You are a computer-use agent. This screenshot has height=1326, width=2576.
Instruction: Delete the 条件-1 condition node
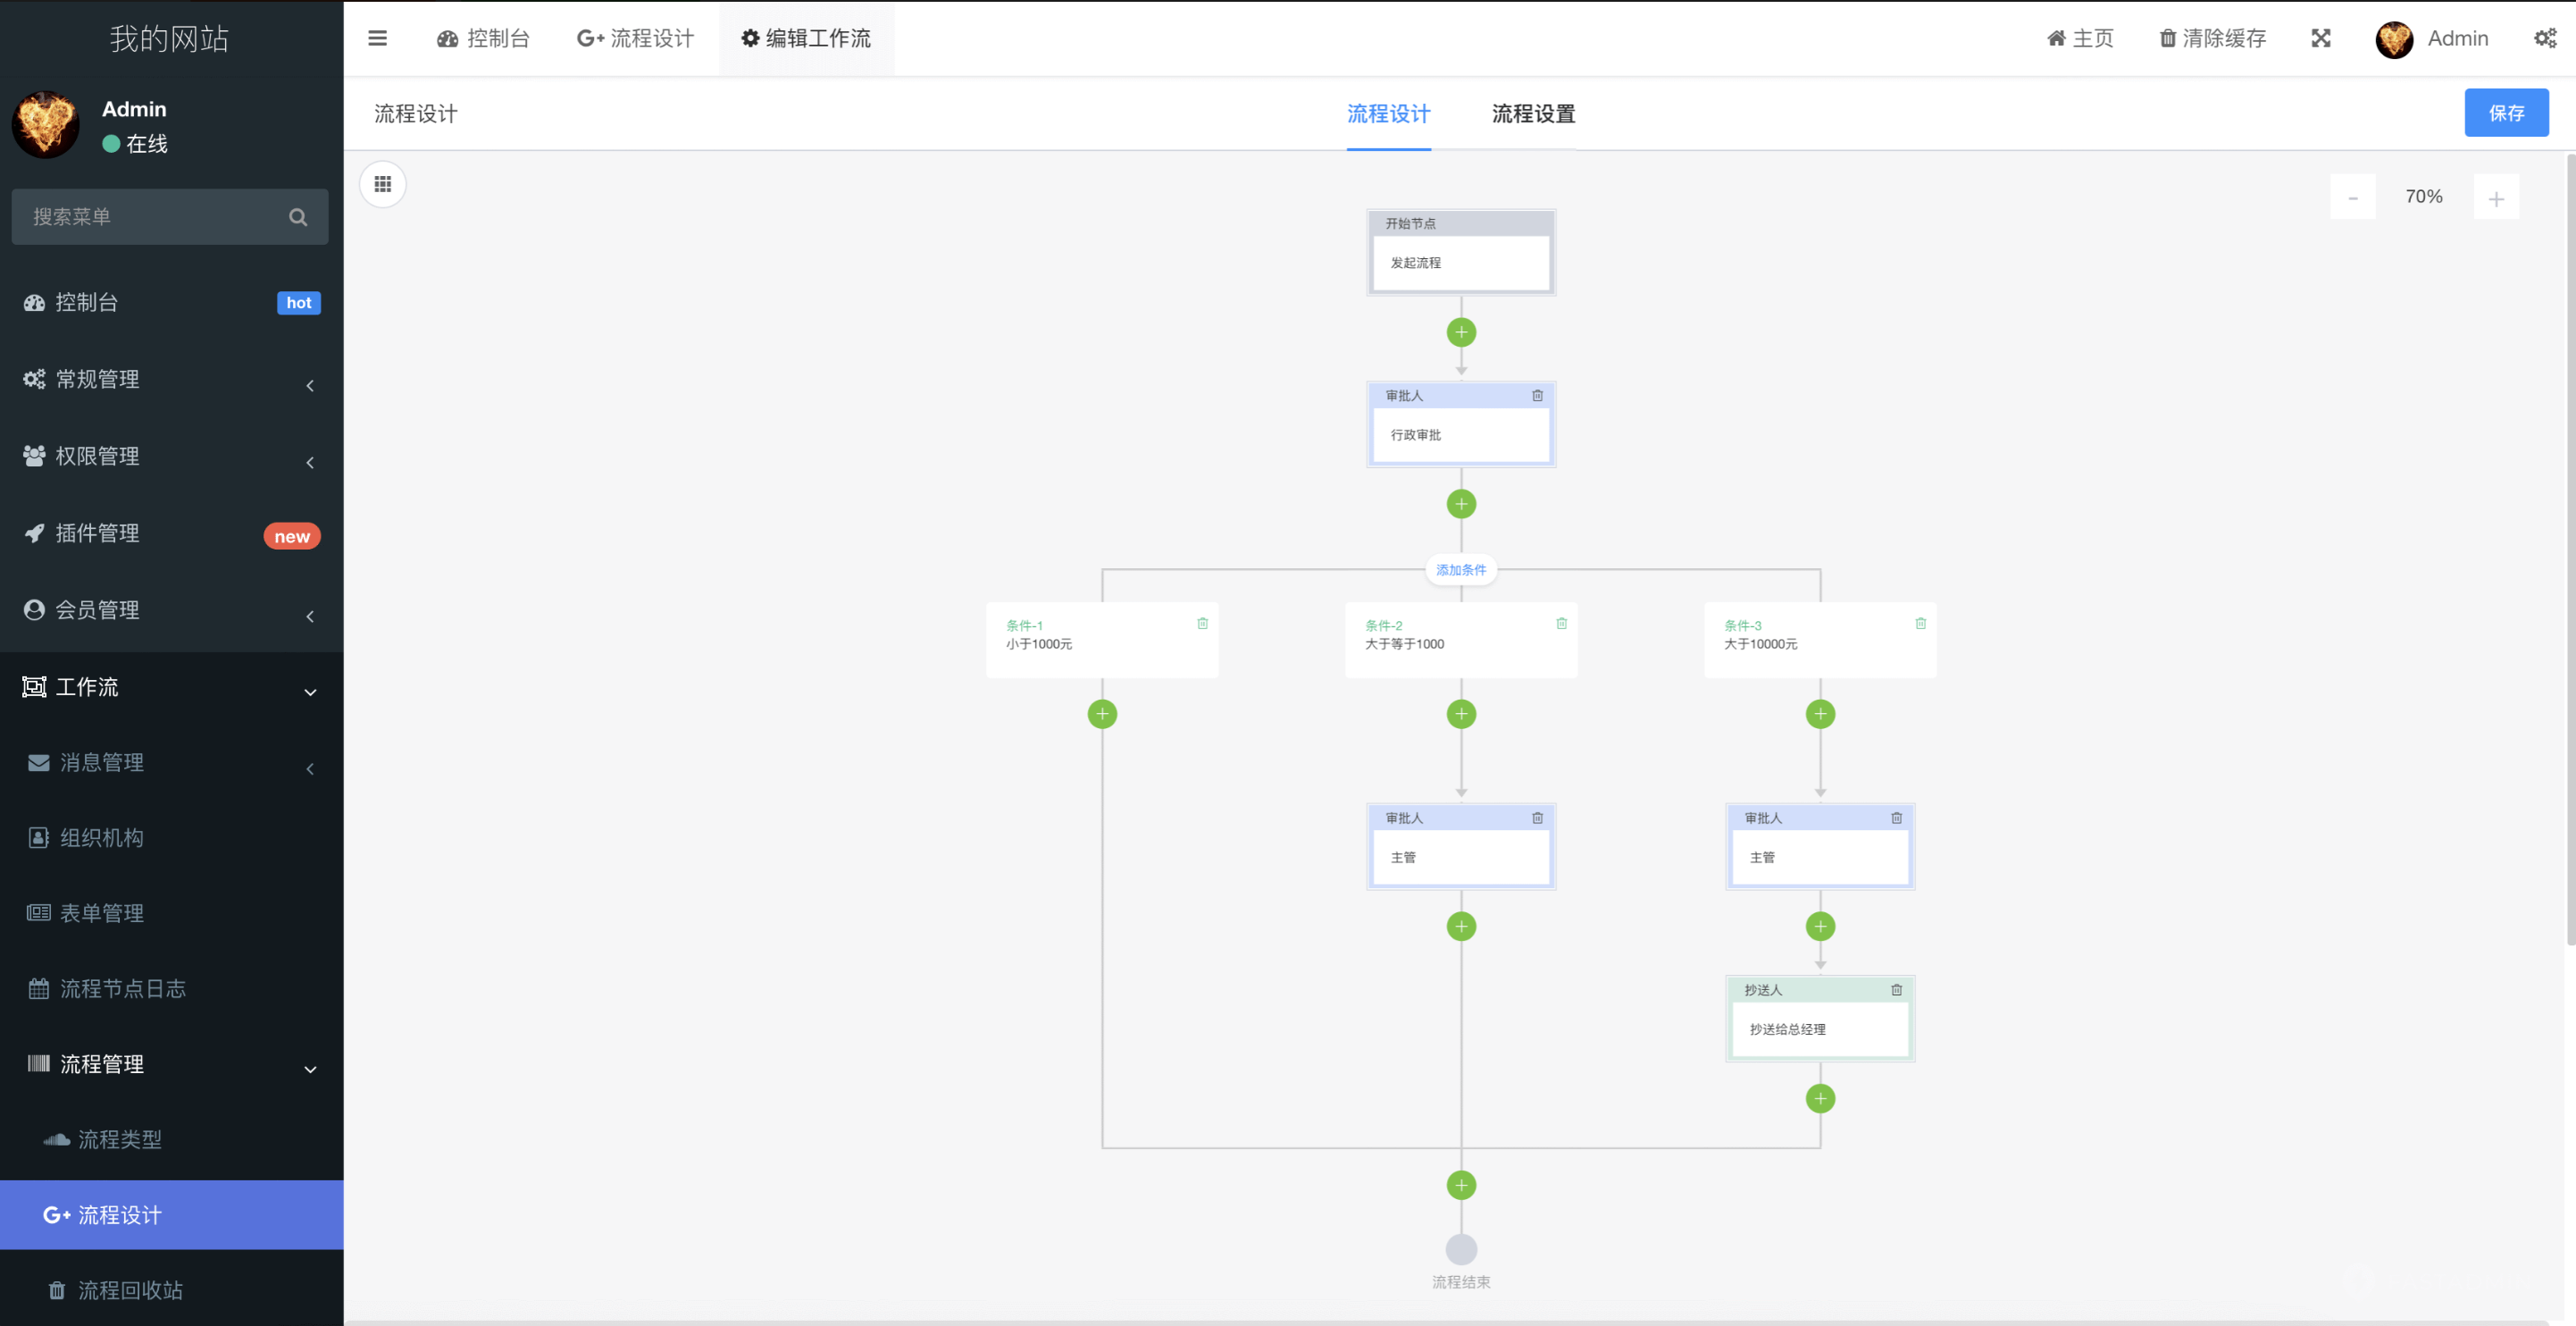pos(1202,623)
